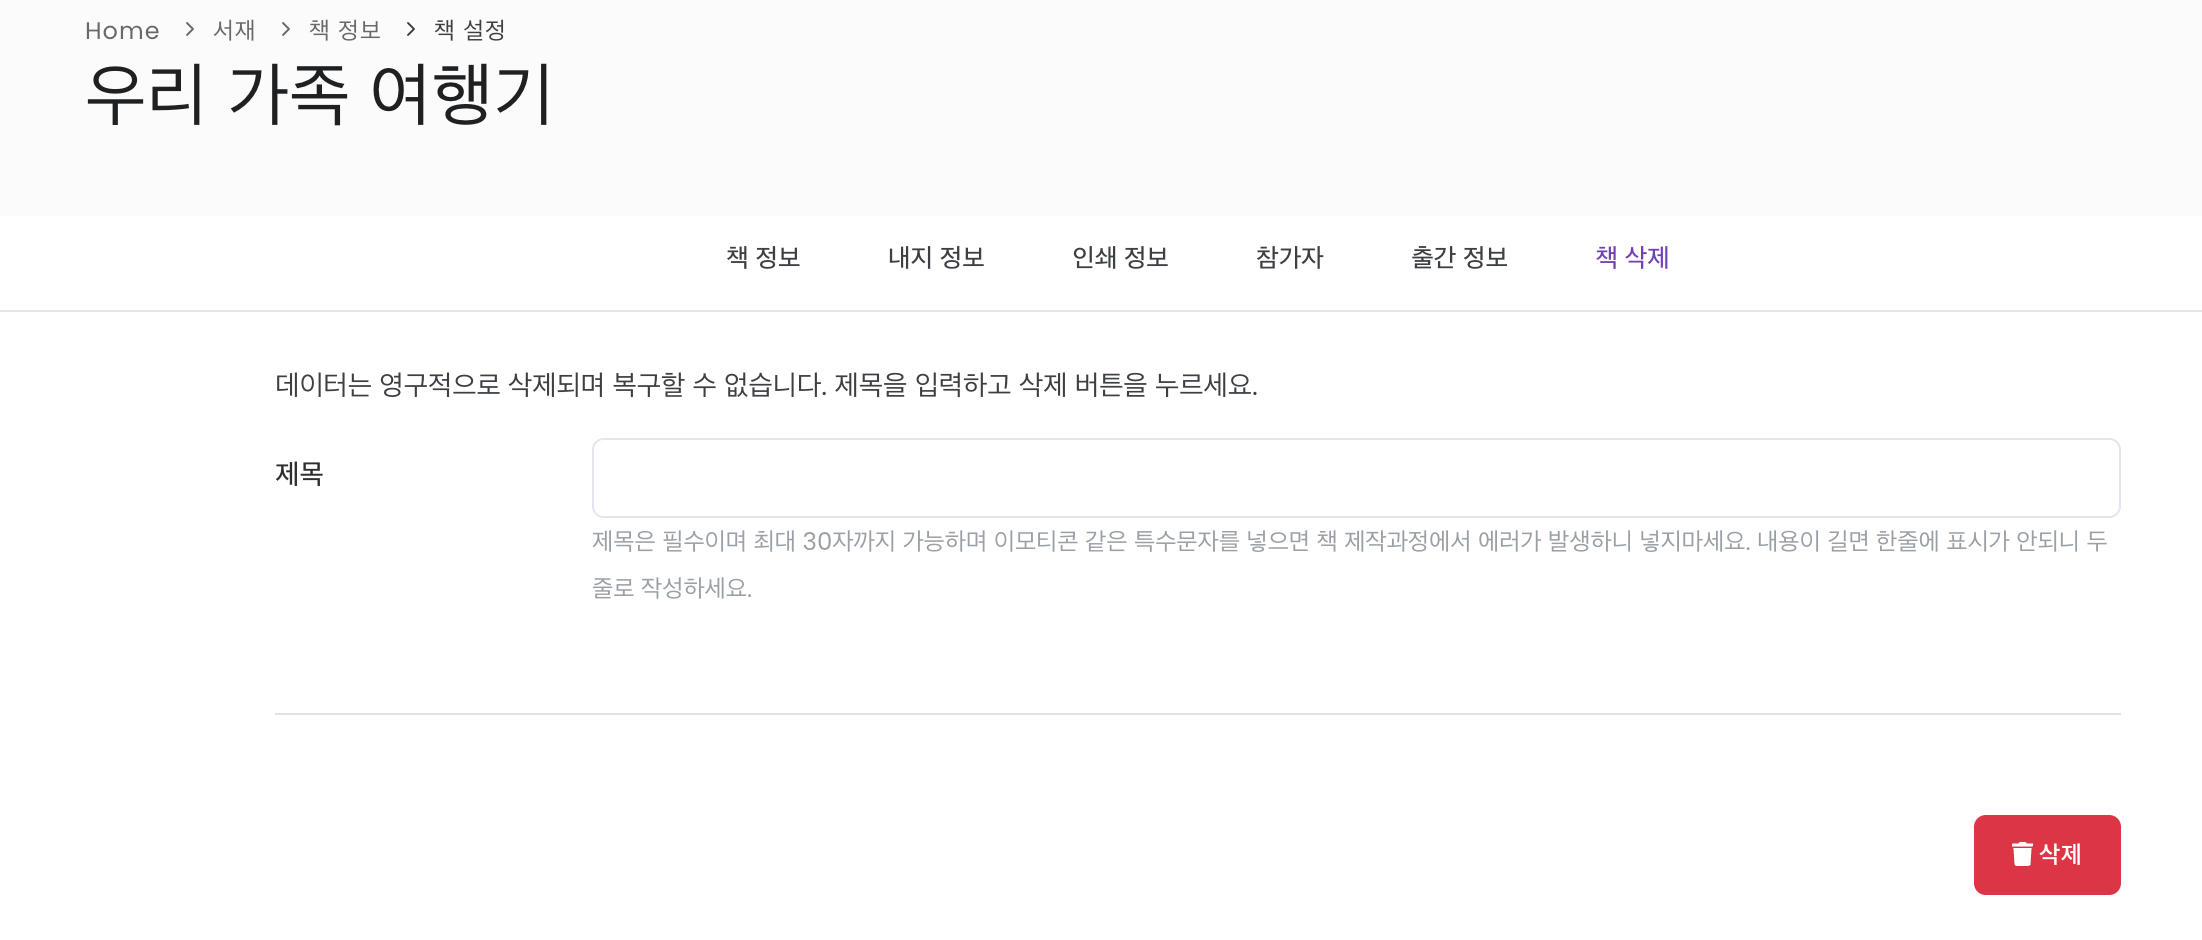Open the 내지 정보 tab
Viewport: 2202px width, 940px height.
coord(936,257)
